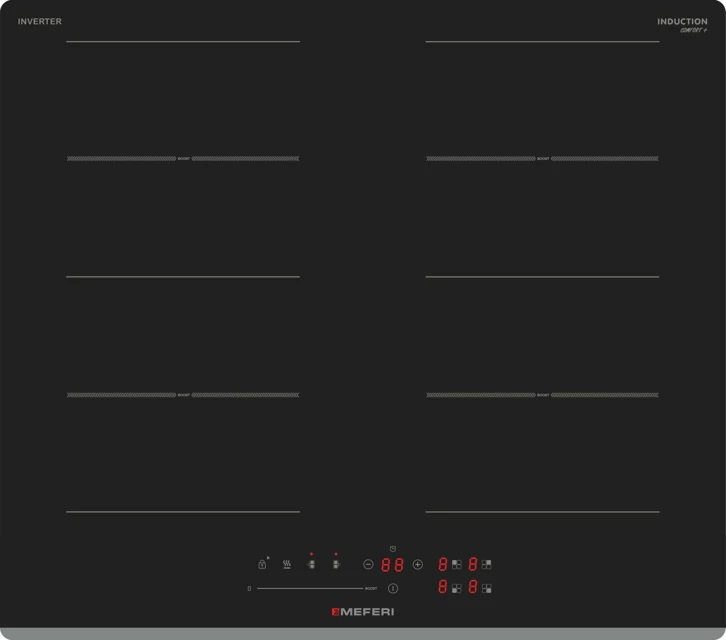Image resolution: width=726 pixels, height=640 pixels.
Task: Decrease timer with the minus button
Action: point(368,565)
